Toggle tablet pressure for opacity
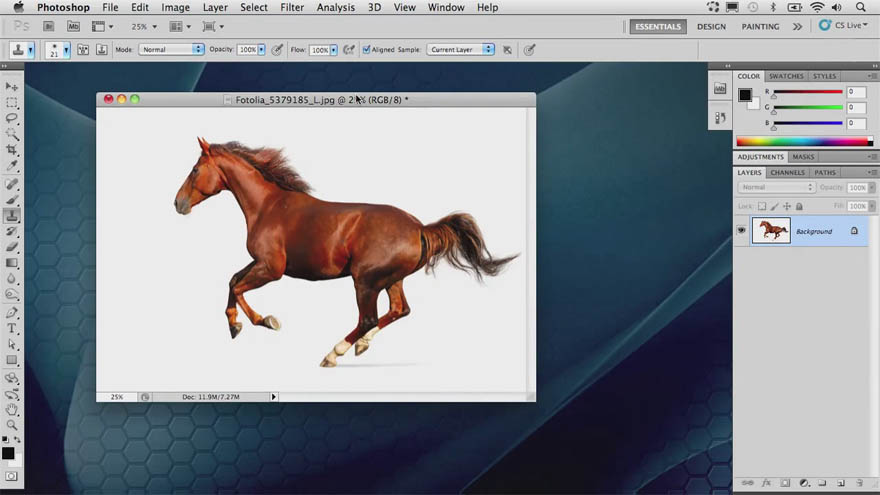This screenshot has width=880, height=495. 277,49
